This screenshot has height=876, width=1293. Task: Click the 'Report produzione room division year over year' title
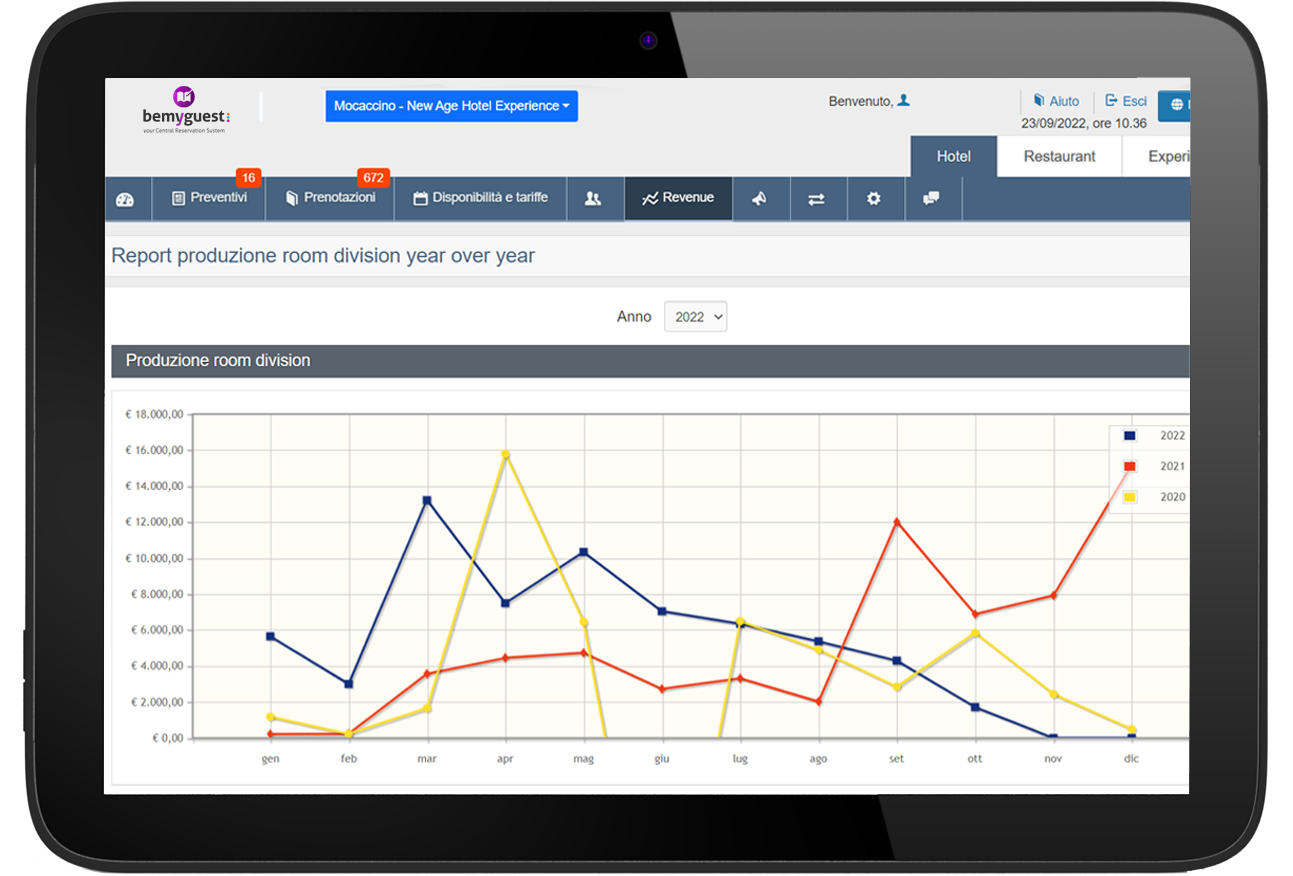pyautogui.click(x=323, y=256)
